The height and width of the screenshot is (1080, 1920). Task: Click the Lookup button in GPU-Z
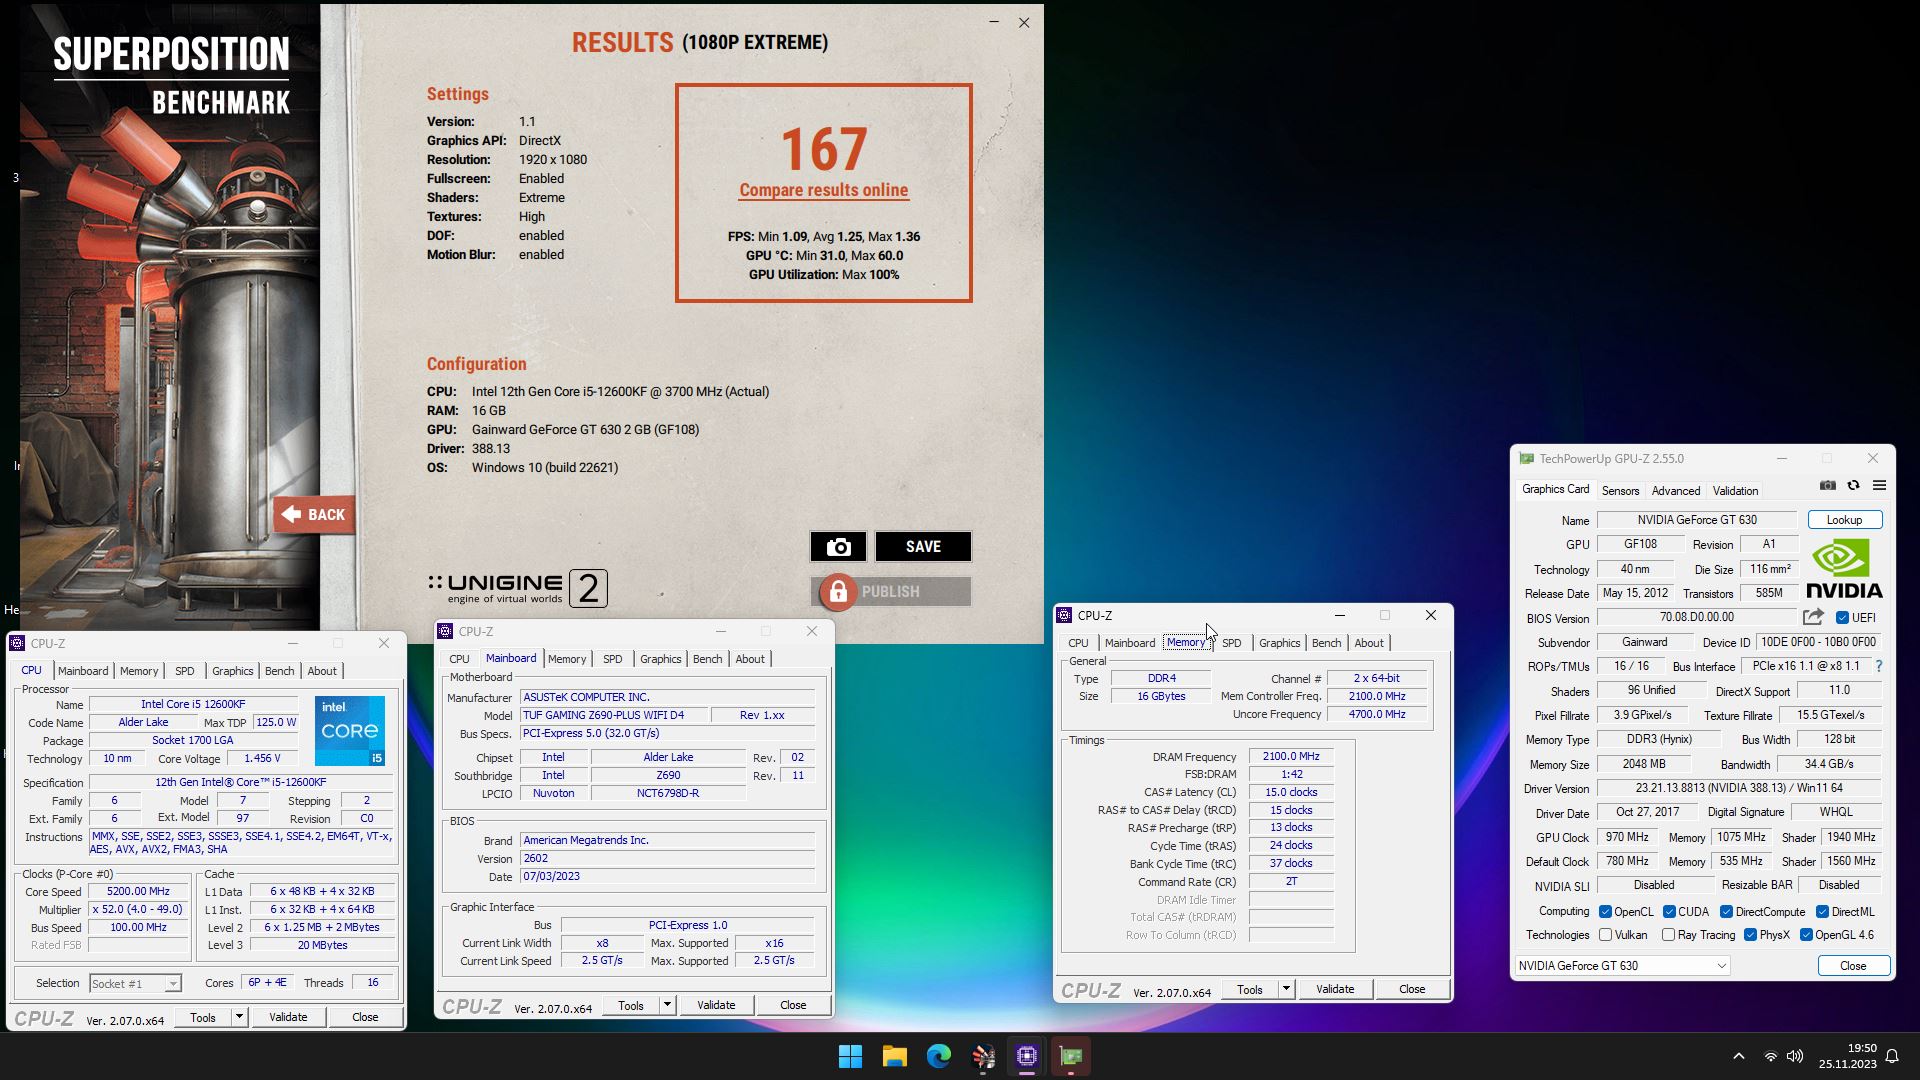tap(1844, 520)
